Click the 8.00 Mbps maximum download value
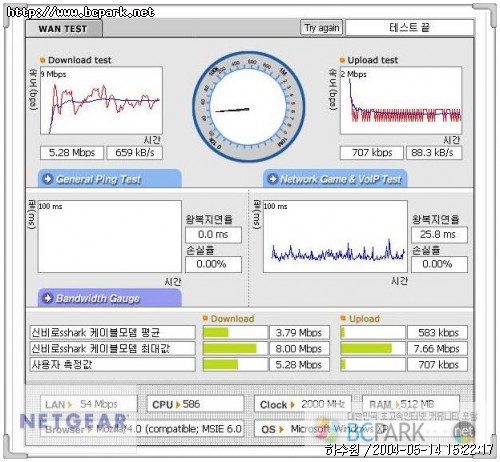 [299, 348]
